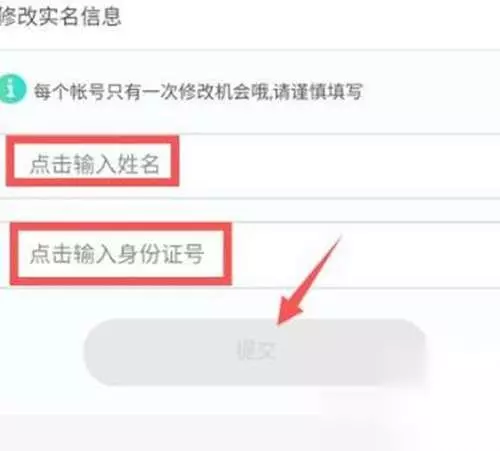
Task: Click the green info icon
Action: pyautogui.click(x=11, y=89)
